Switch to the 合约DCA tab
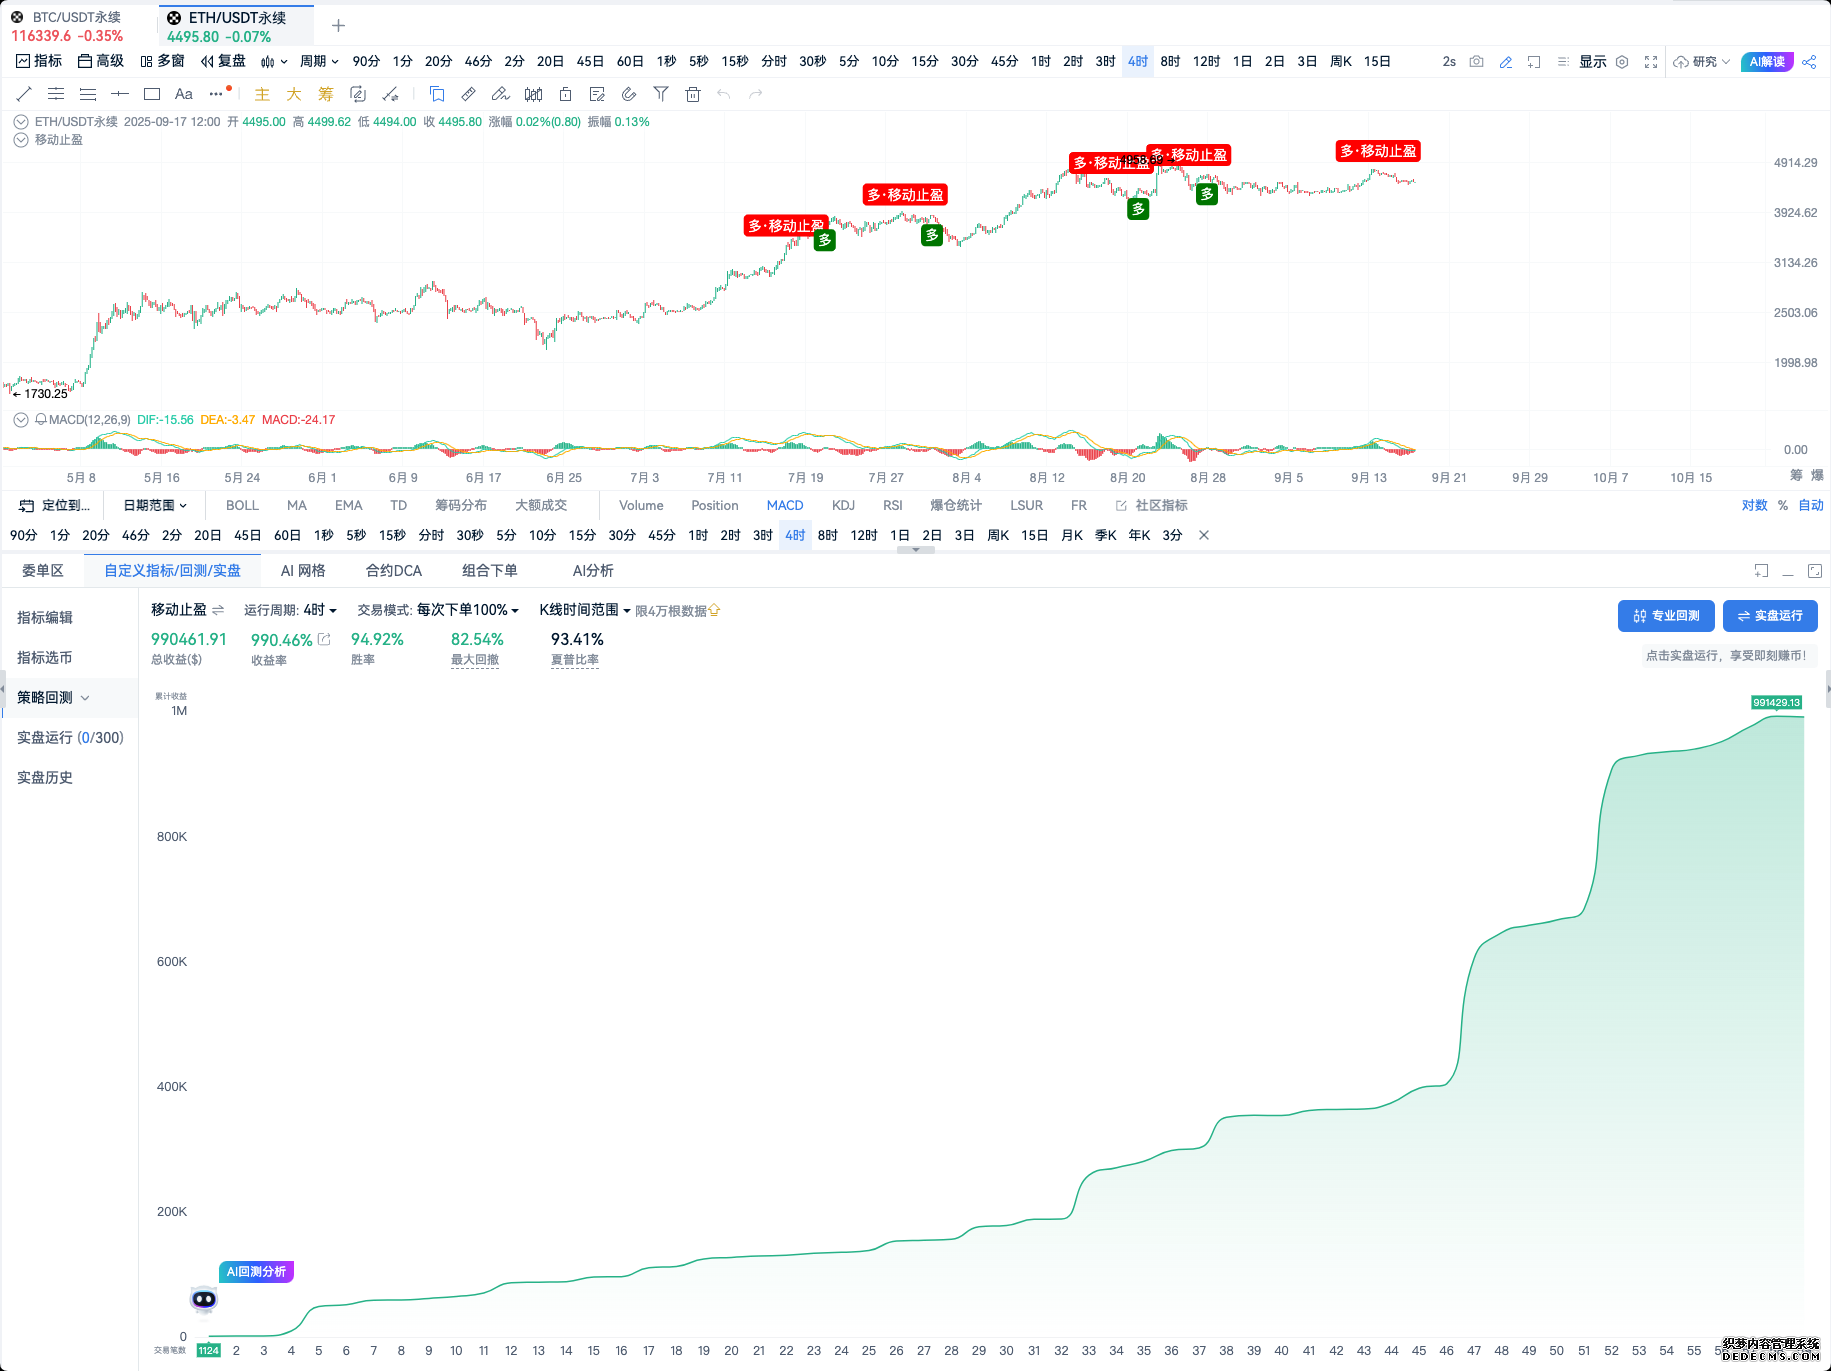1831x1371 pixels. point(394,571)
